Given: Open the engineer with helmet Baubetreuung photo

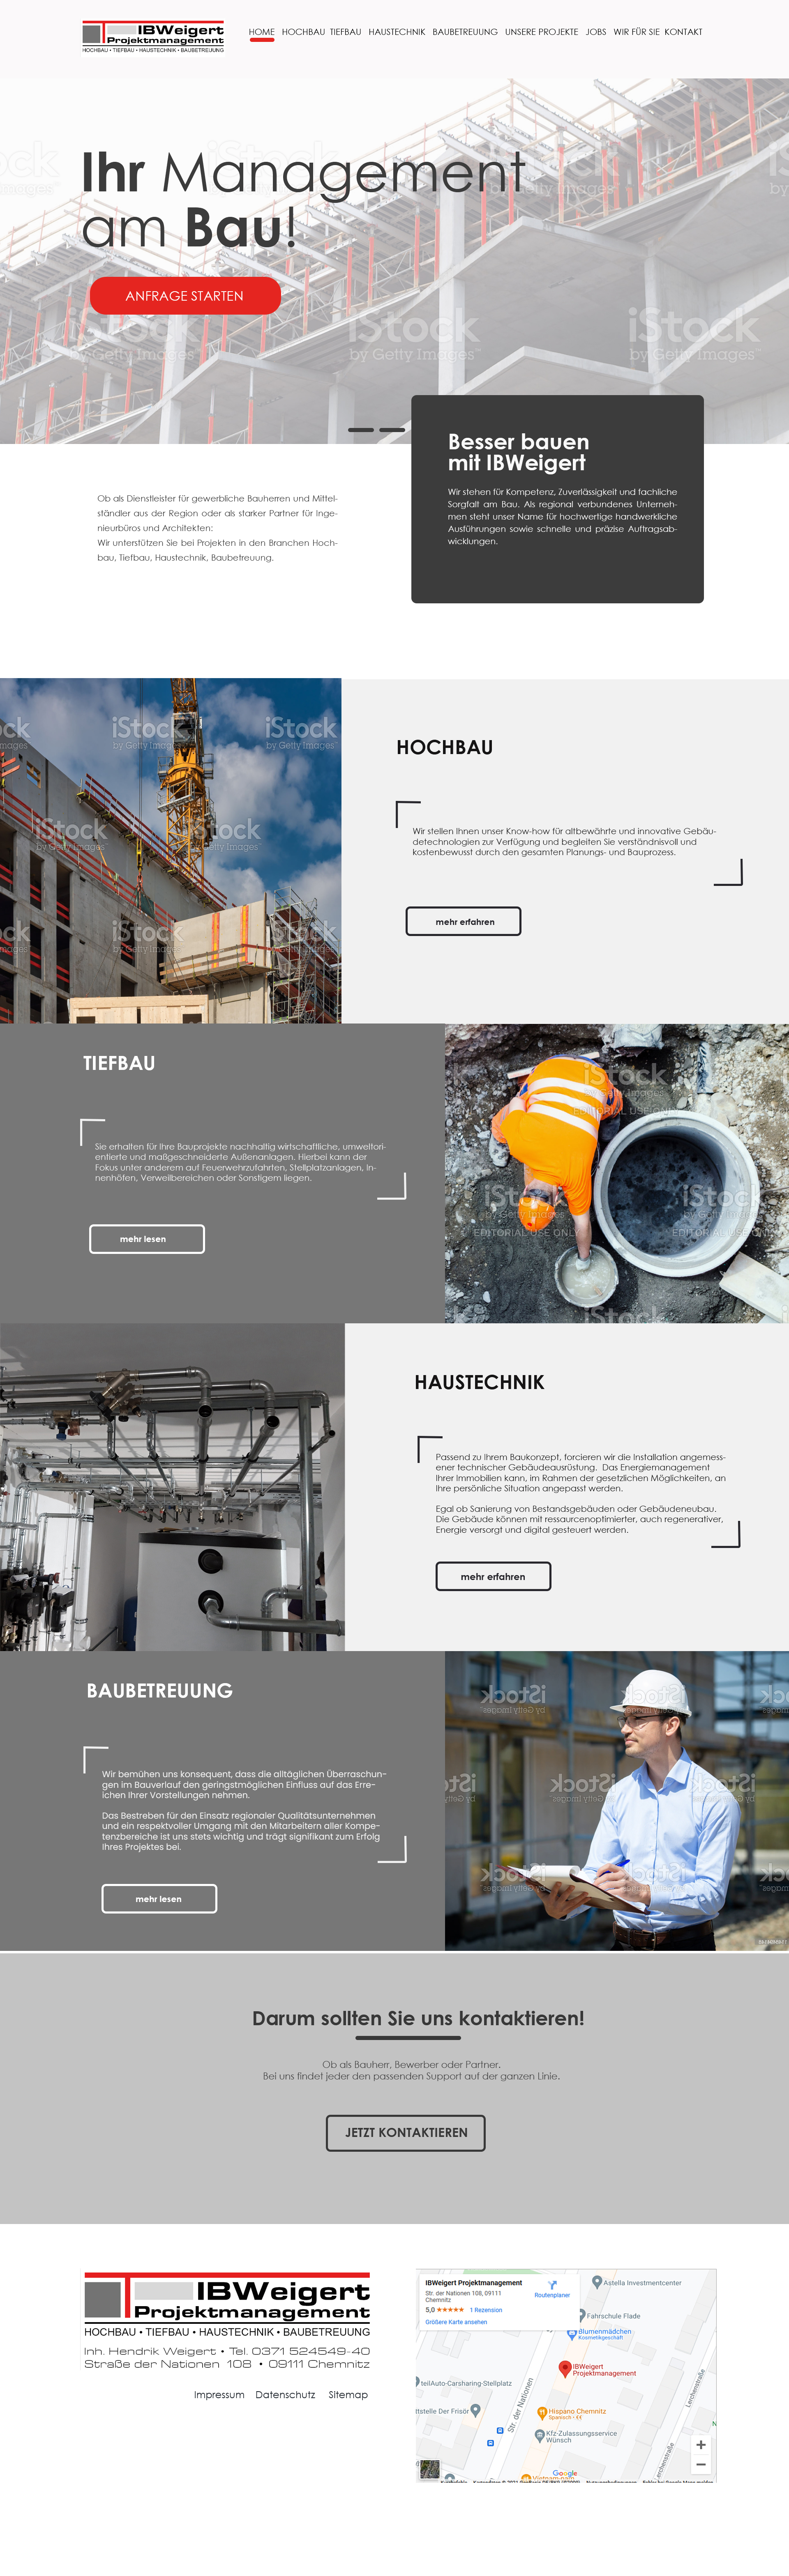Looking at the screenshot, I should [617, 1801].
